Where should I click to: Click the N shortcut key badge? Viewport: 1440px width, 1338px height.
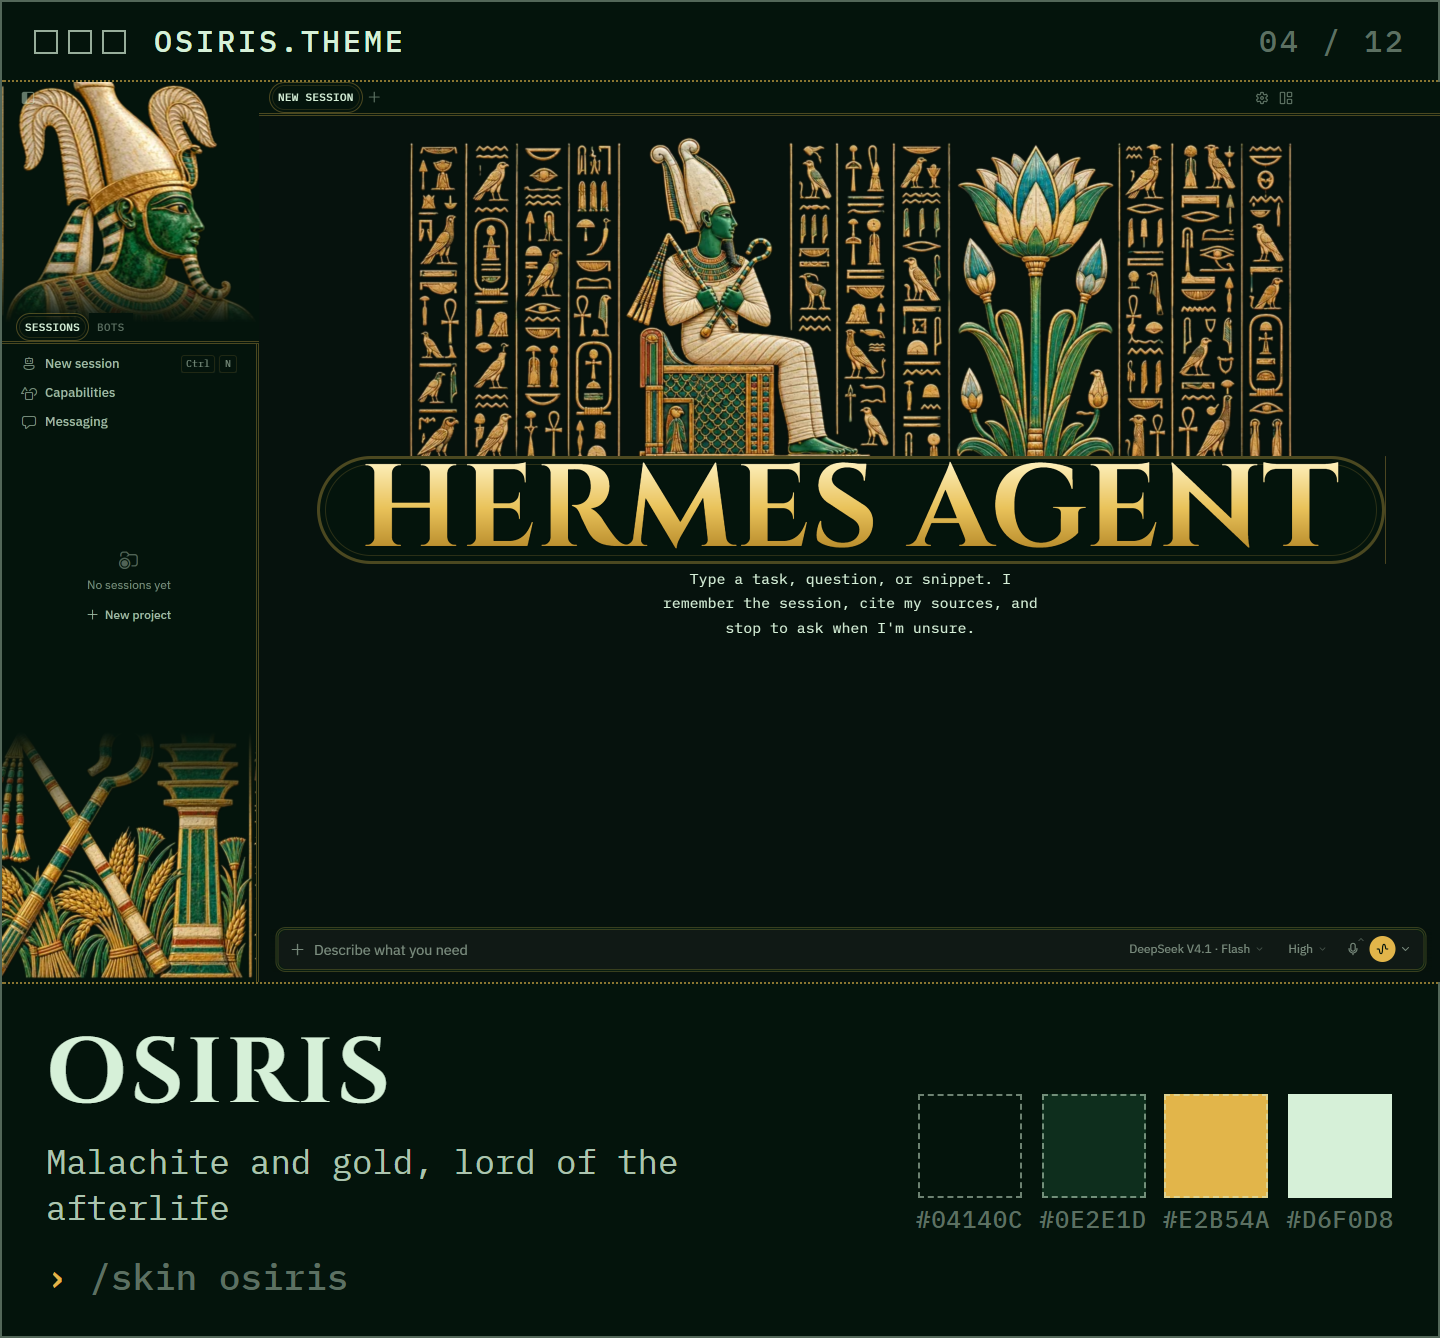(228, 364)
